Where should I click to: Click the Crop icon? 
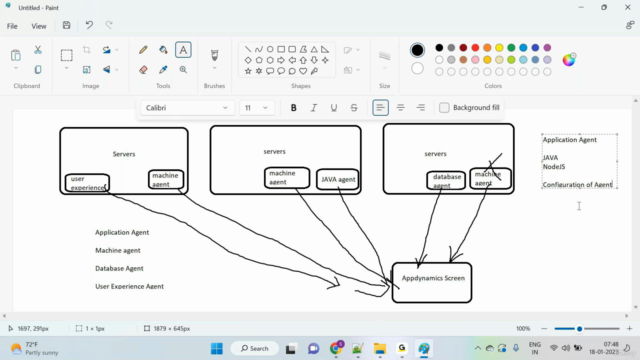[x=87, y=50]
